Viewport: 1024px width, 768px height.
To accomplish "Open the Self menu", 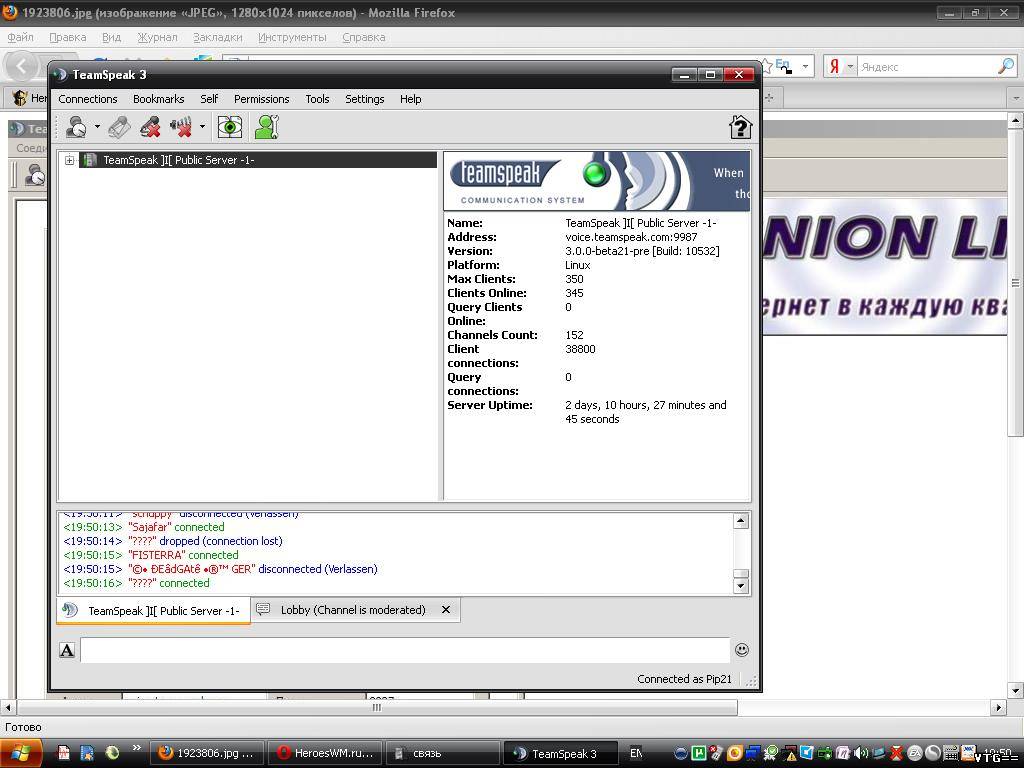I will 209,99.
